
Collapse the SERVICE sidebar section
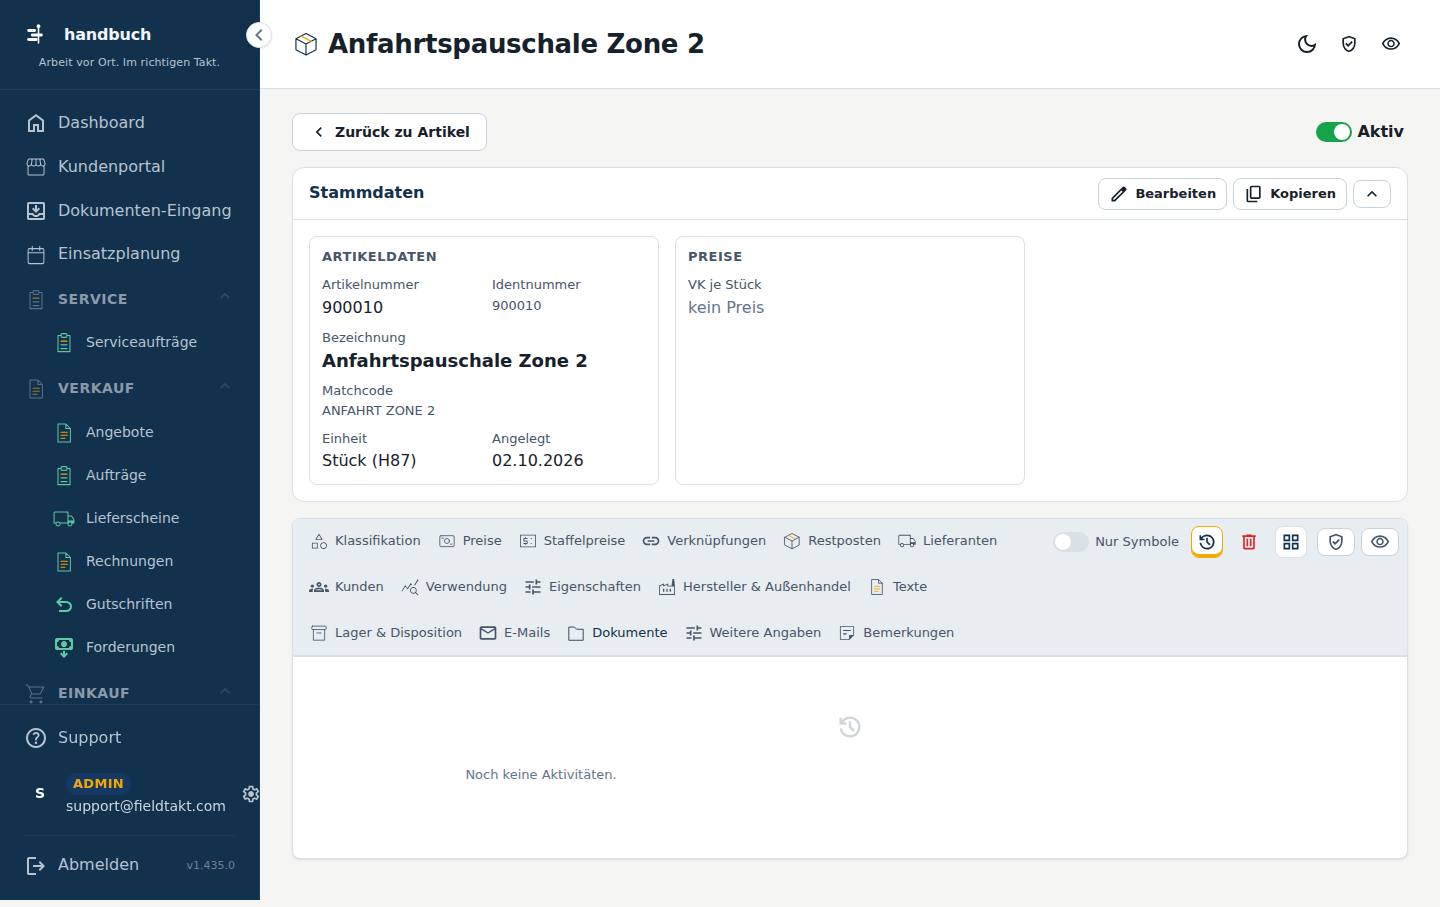tap(224, 298)
